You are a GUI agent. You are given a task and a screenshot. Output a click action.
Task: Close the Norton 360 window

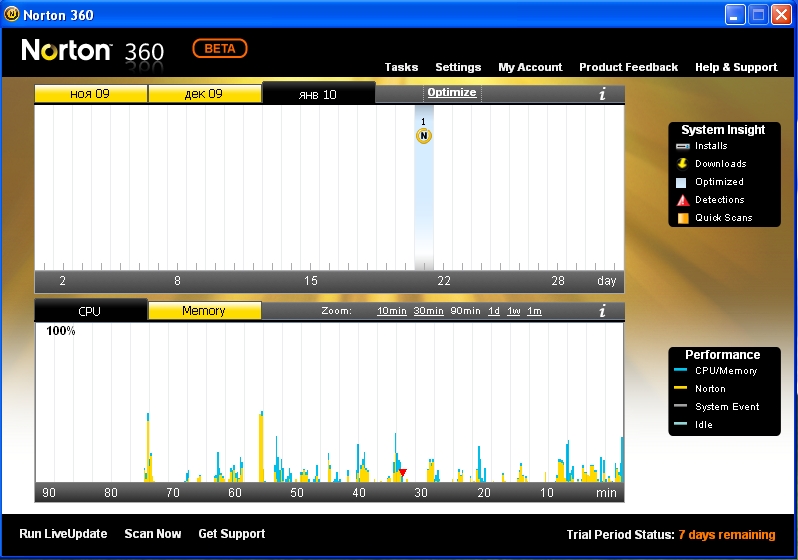coord(781,14)
